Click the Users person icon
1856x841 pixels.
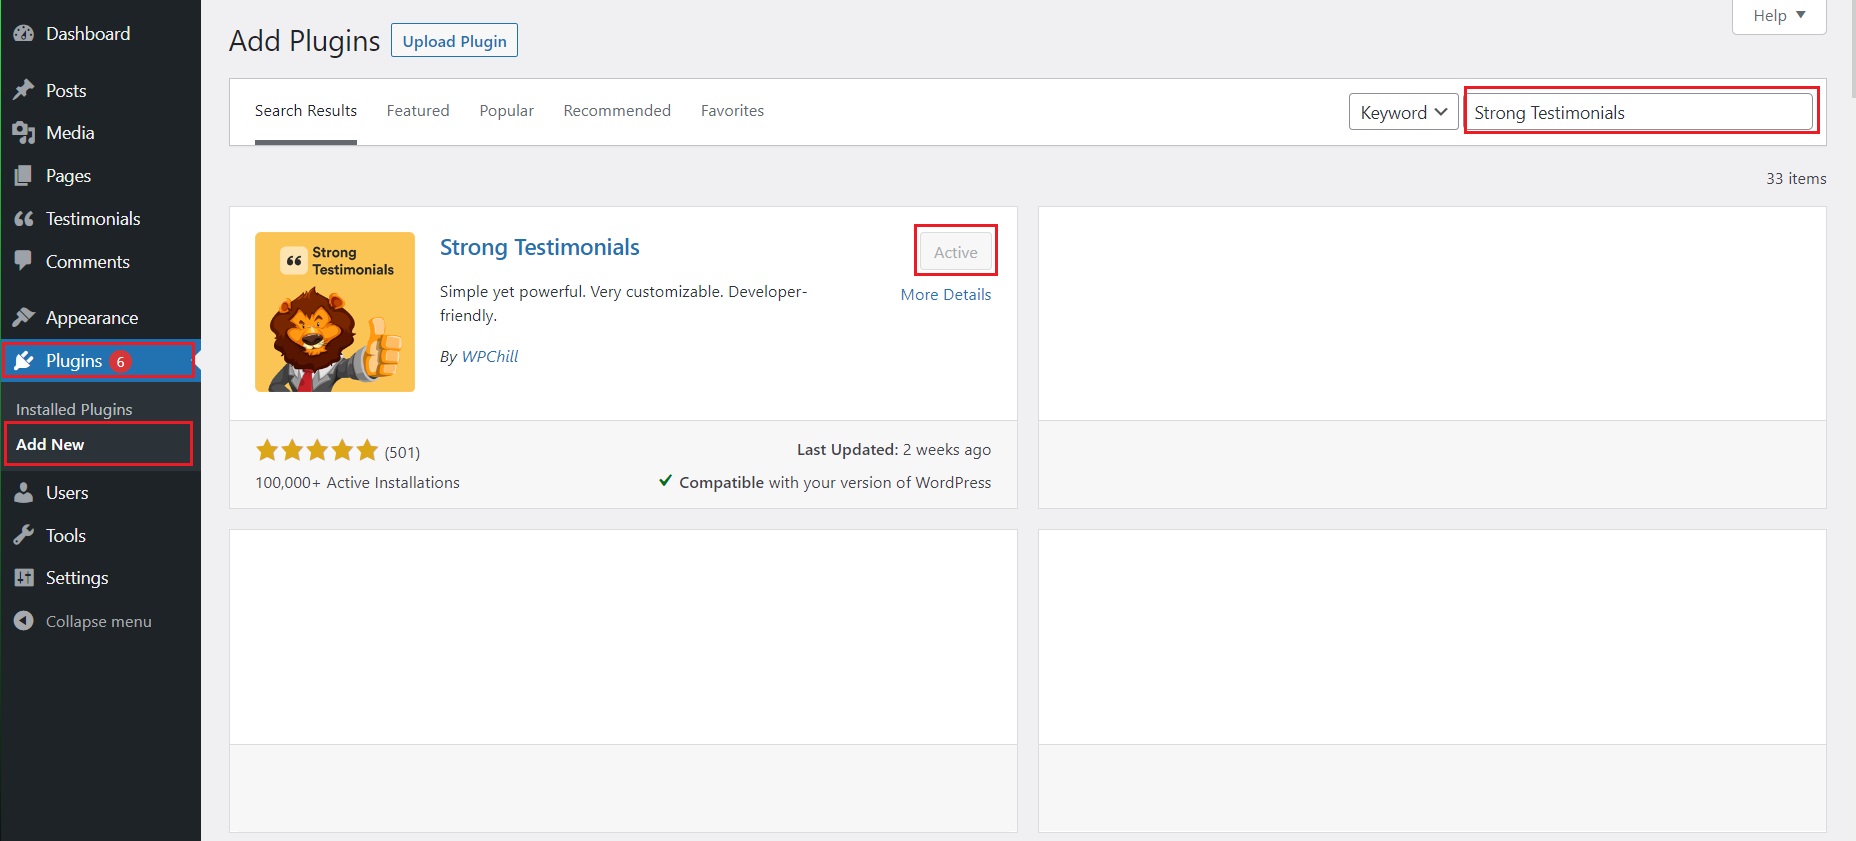(x=24, y=493)
